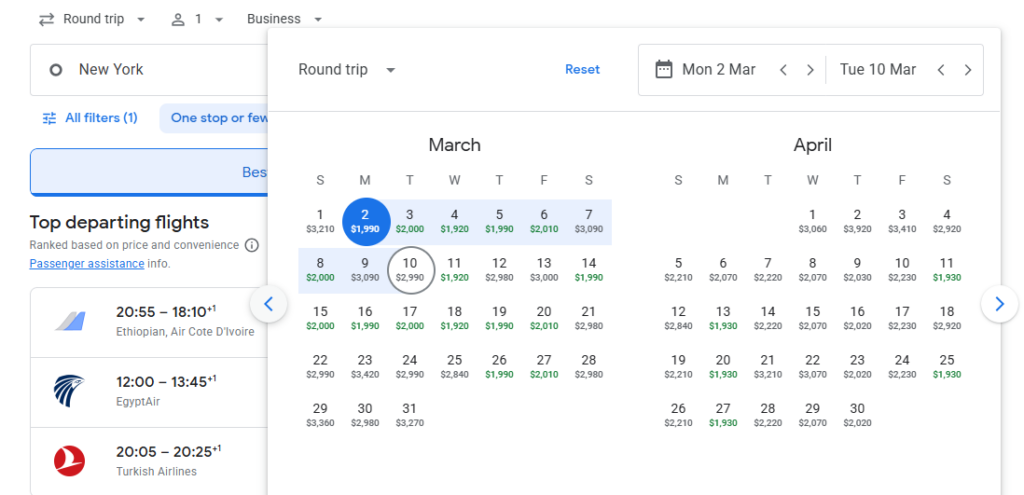Screen dimensions: 1024x495
Task: Open All filters (1)
Action: click(x=90, y=118)
